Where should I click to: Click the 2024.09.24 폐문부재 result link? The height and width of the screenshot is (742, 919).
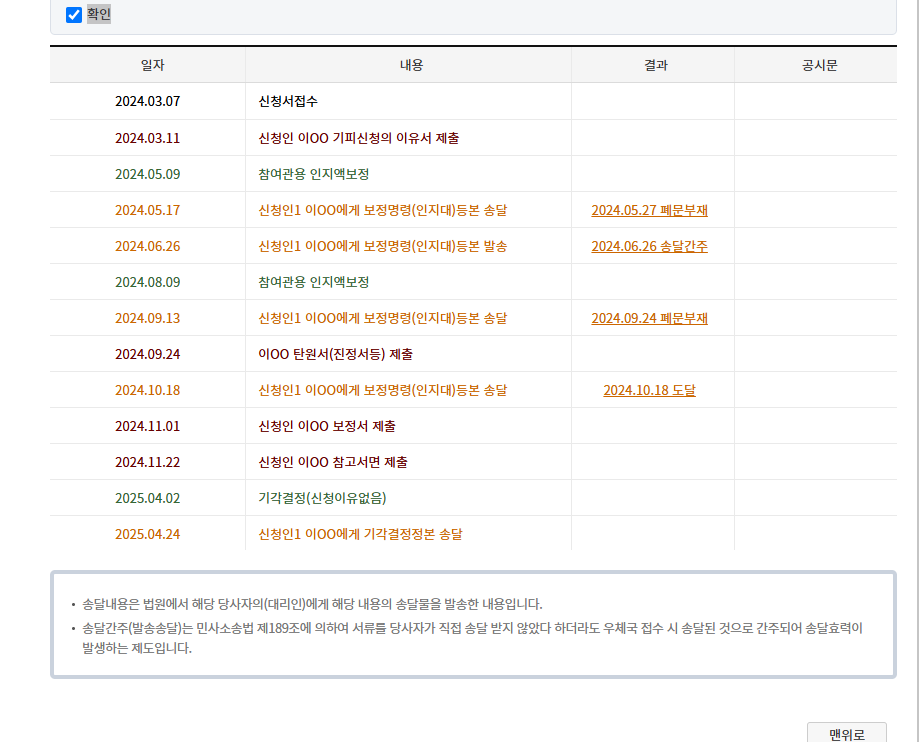[651, 318]
